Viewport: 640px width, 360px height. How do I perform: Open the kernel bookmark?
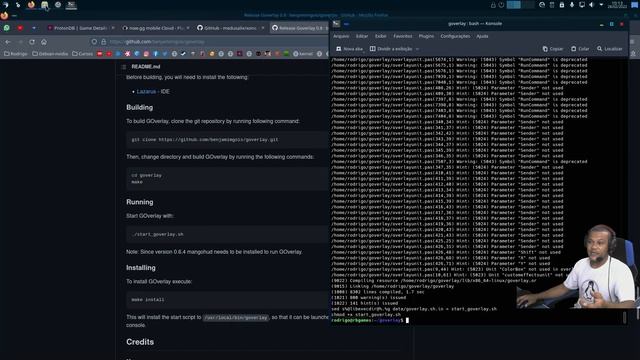pyautogui.click(x=303, y=53)
